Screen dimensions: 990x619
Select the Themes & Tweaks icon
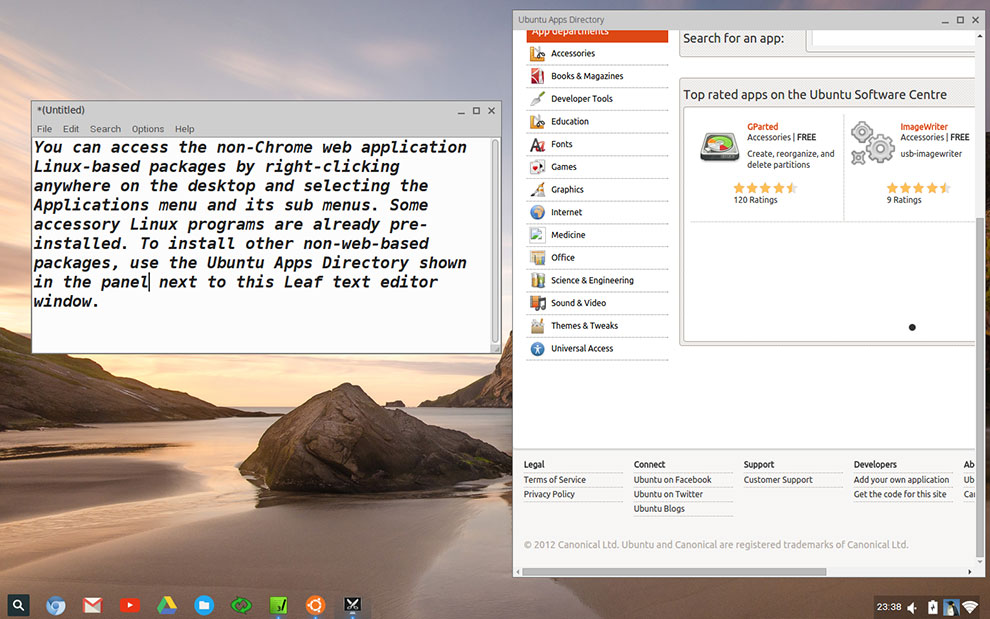pos(537,326)
